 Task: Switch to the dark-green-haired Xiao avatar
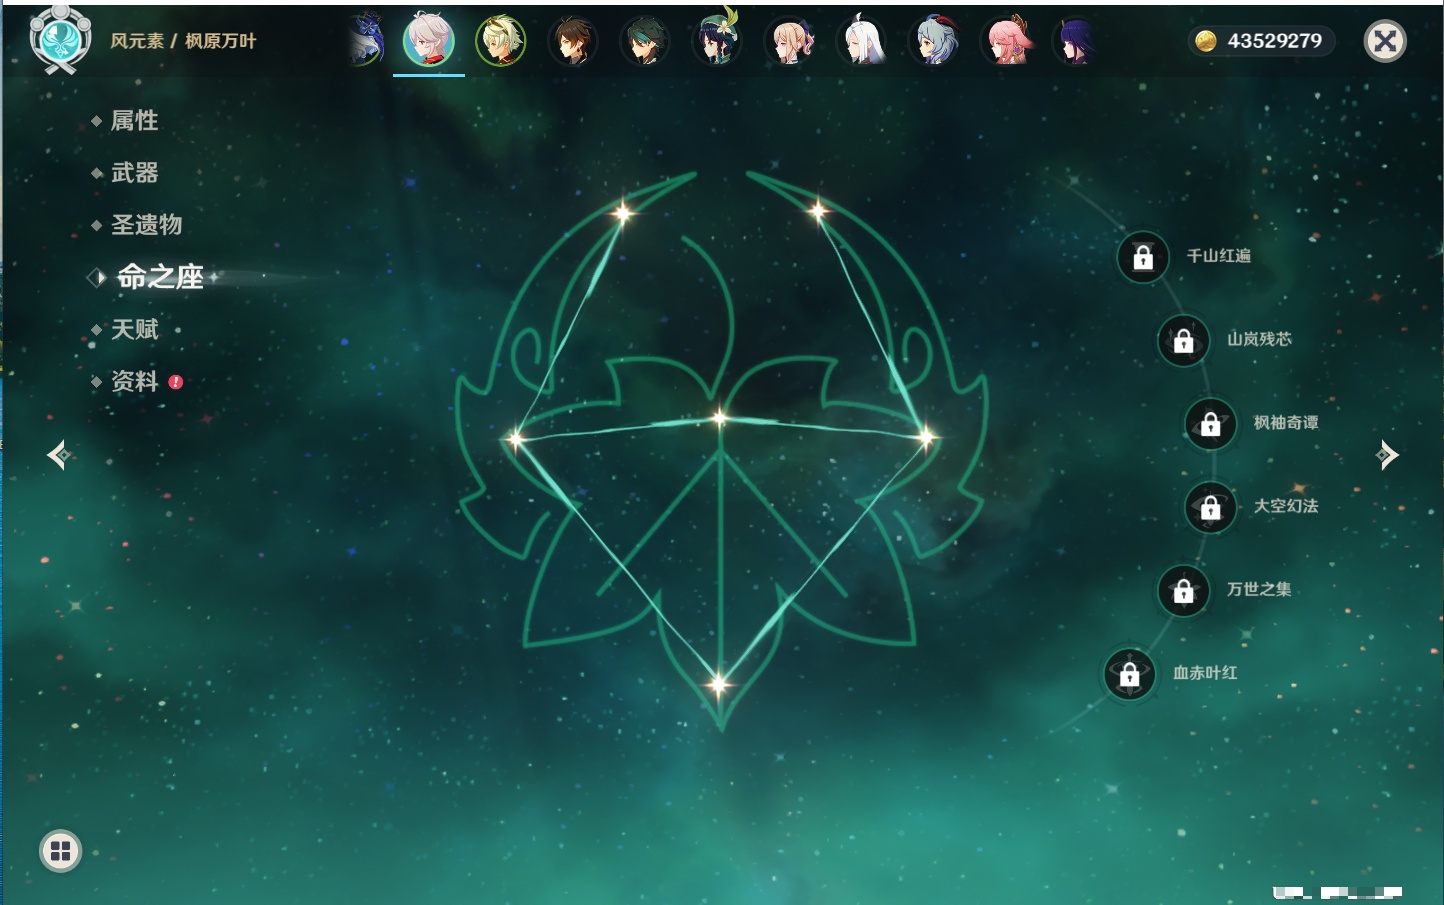point(645,41)
